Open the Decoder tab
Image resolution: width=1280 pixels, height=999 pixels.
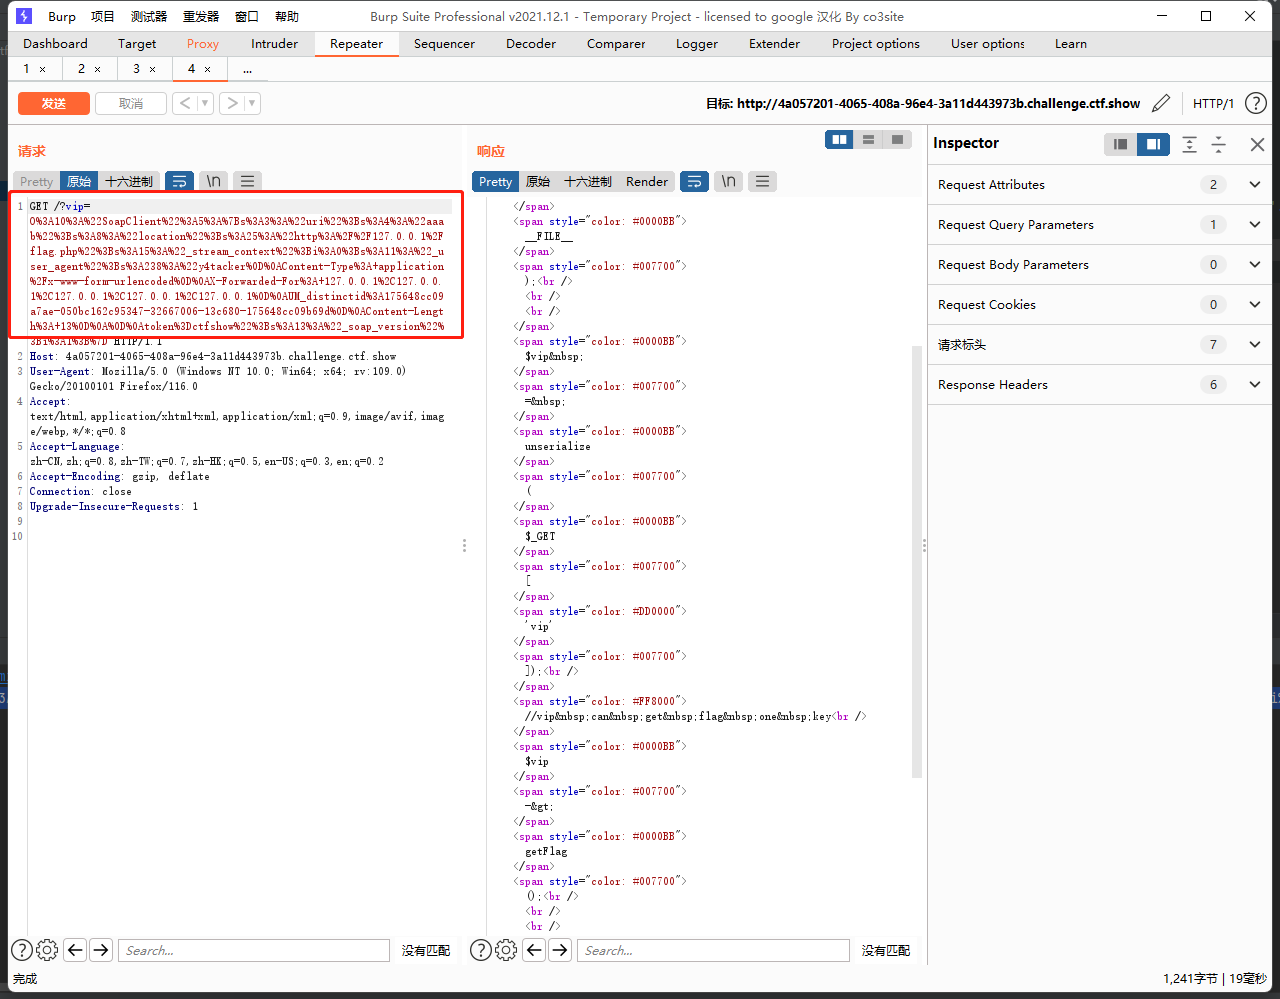pyautogui.click(x=531, y=44)
